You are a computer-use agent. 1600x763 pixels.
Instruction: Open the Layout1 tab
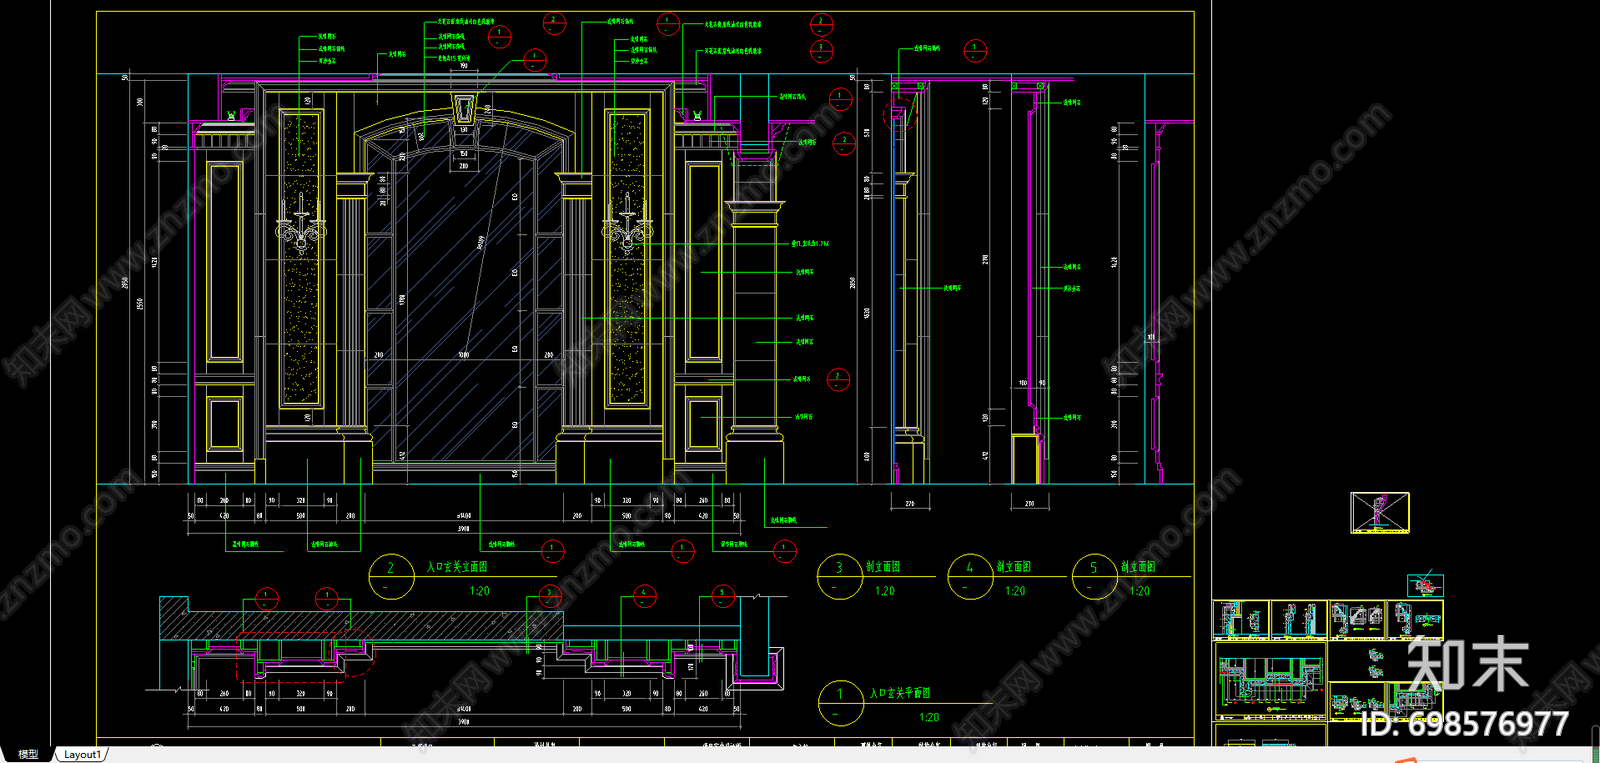(82, 754)
